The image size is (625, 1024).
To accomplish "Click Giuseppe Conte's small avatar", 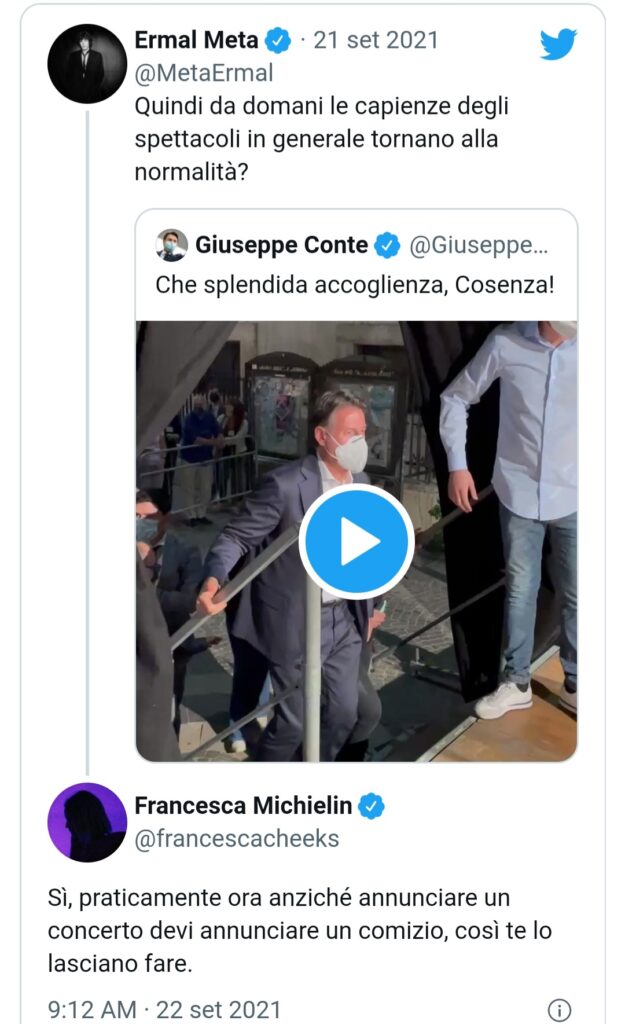I will pyautogui.click(x=172, y=245).
